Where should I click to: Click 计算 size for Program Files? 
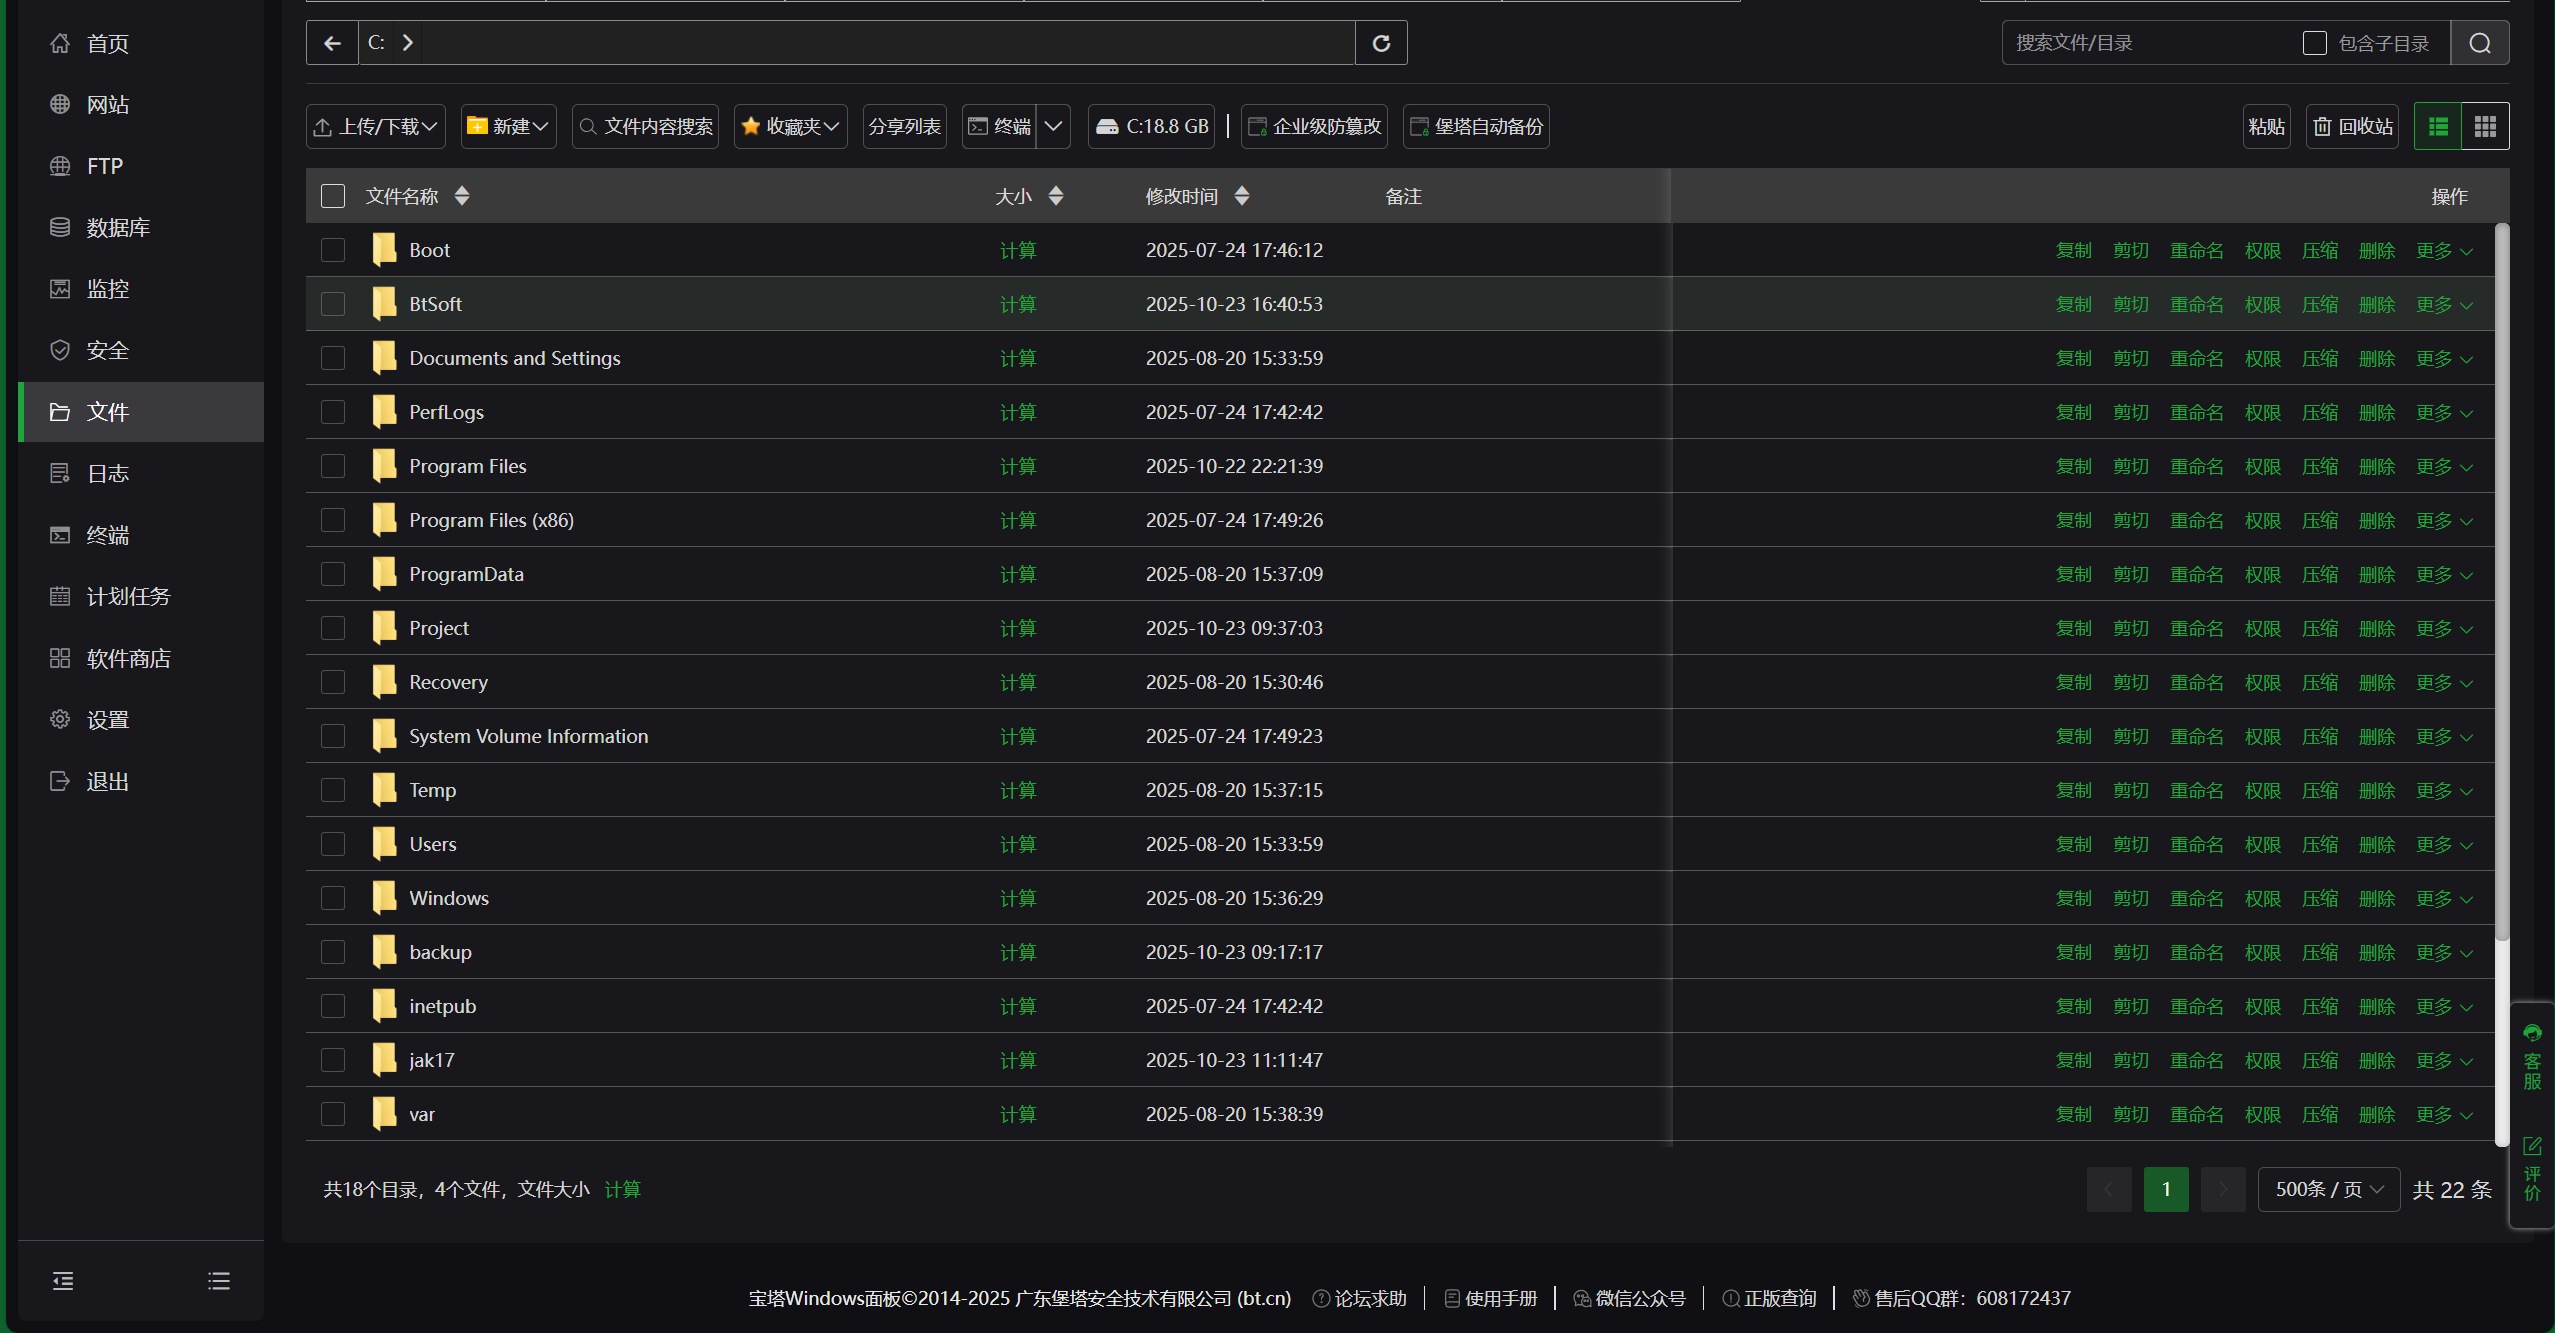tap(1018, 466)
